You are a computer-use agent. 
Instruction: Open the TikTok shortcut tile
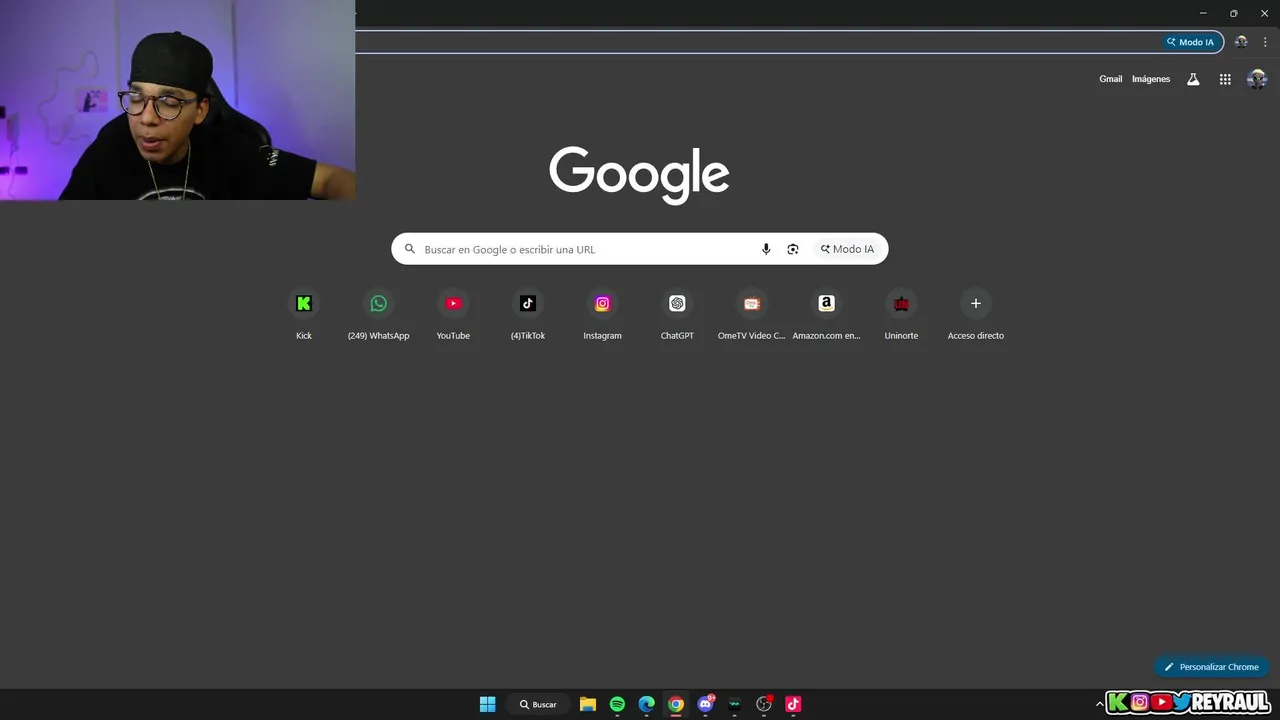pyautogui.click(x=528, y=314)
